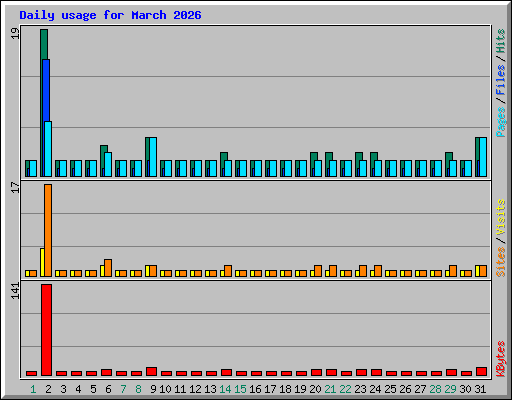
Task: Click the blue Files bar for day 2
Action: [x=46, y=90]
